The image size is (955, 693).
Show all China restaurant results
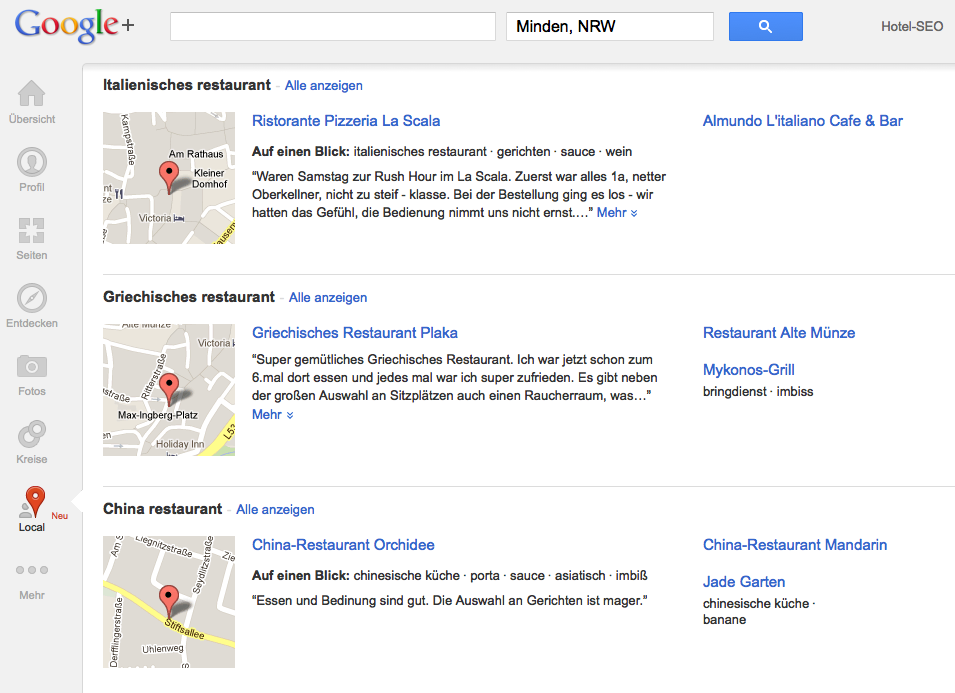pos(275,510)
